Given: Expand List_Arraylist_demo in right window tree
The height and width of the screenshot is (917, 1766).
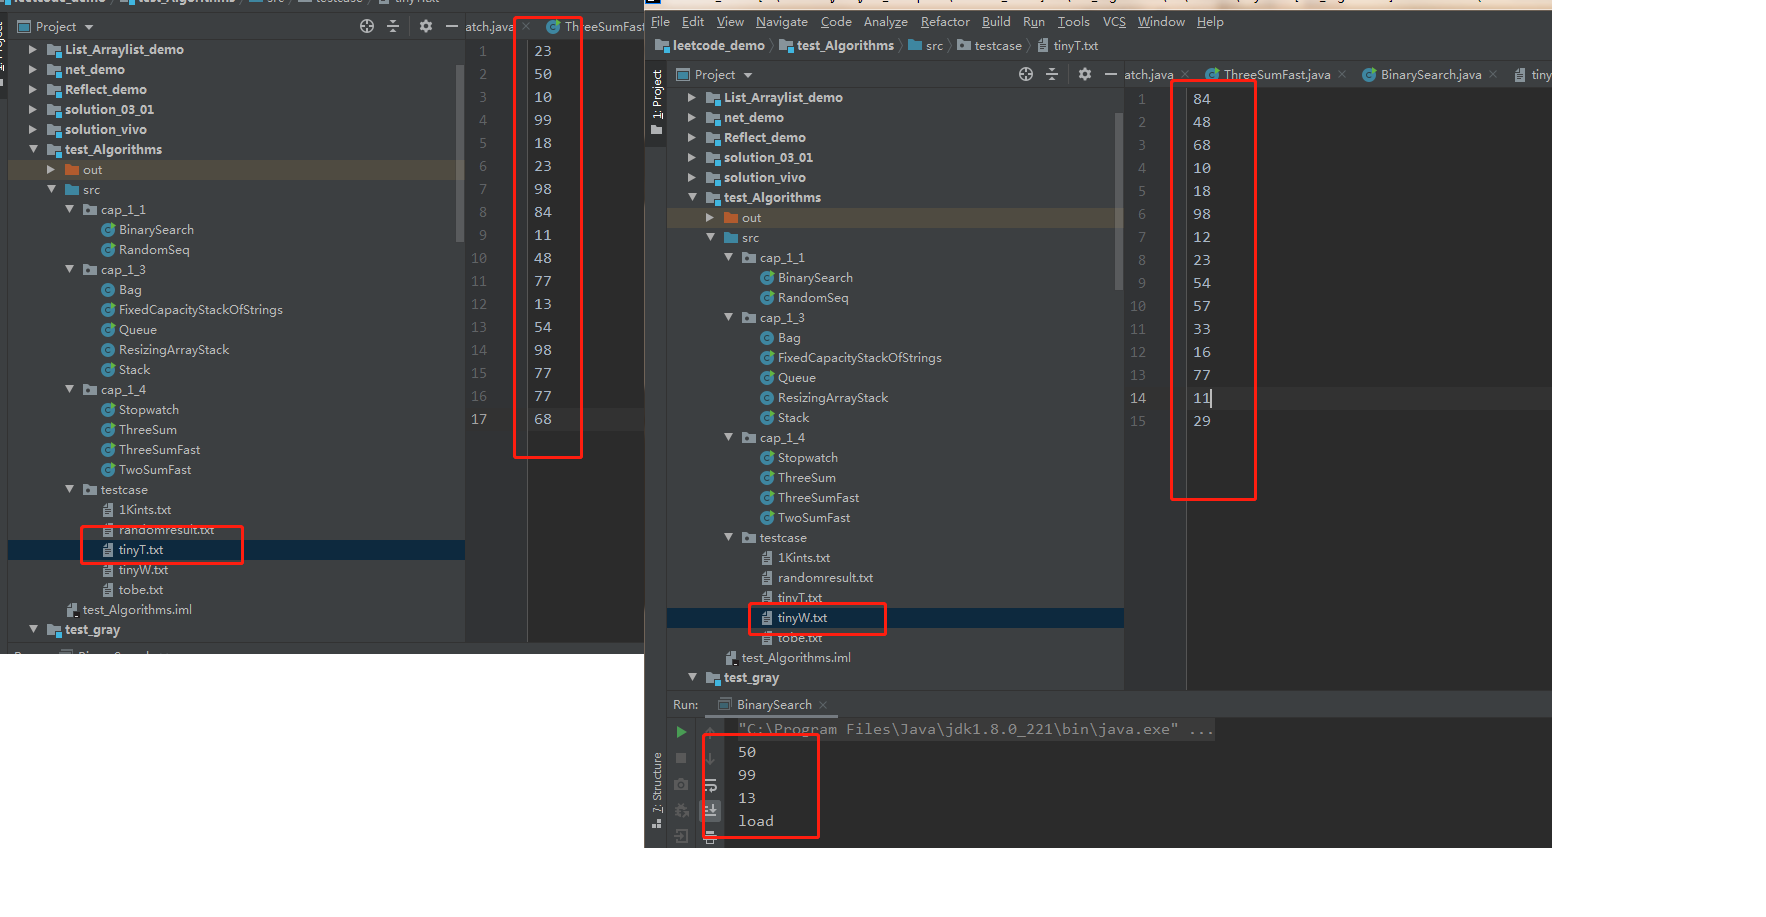Looking at the screenshot, I should tap(692, 97).
